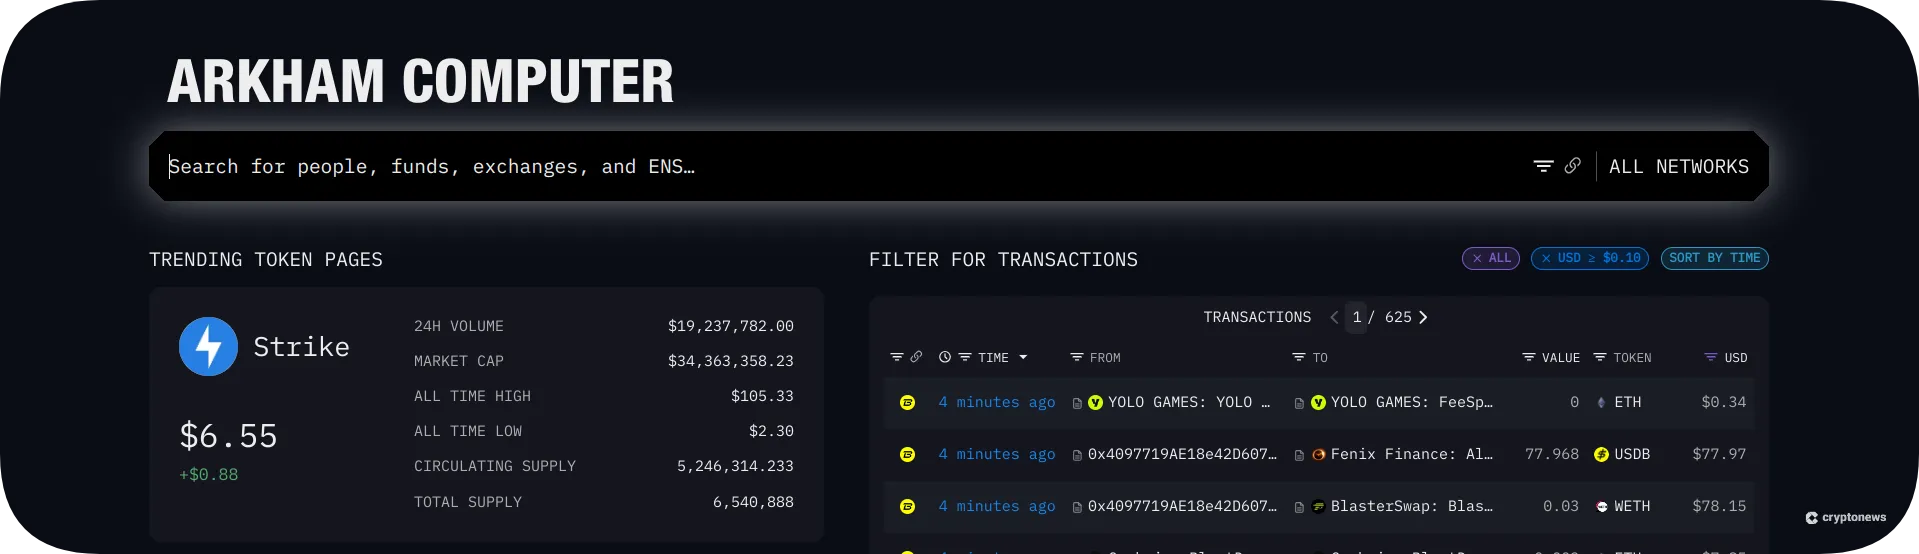1919x554 pixels.
Task: Open the ALL NETWORKS selector
Action: coord(1679,166)
